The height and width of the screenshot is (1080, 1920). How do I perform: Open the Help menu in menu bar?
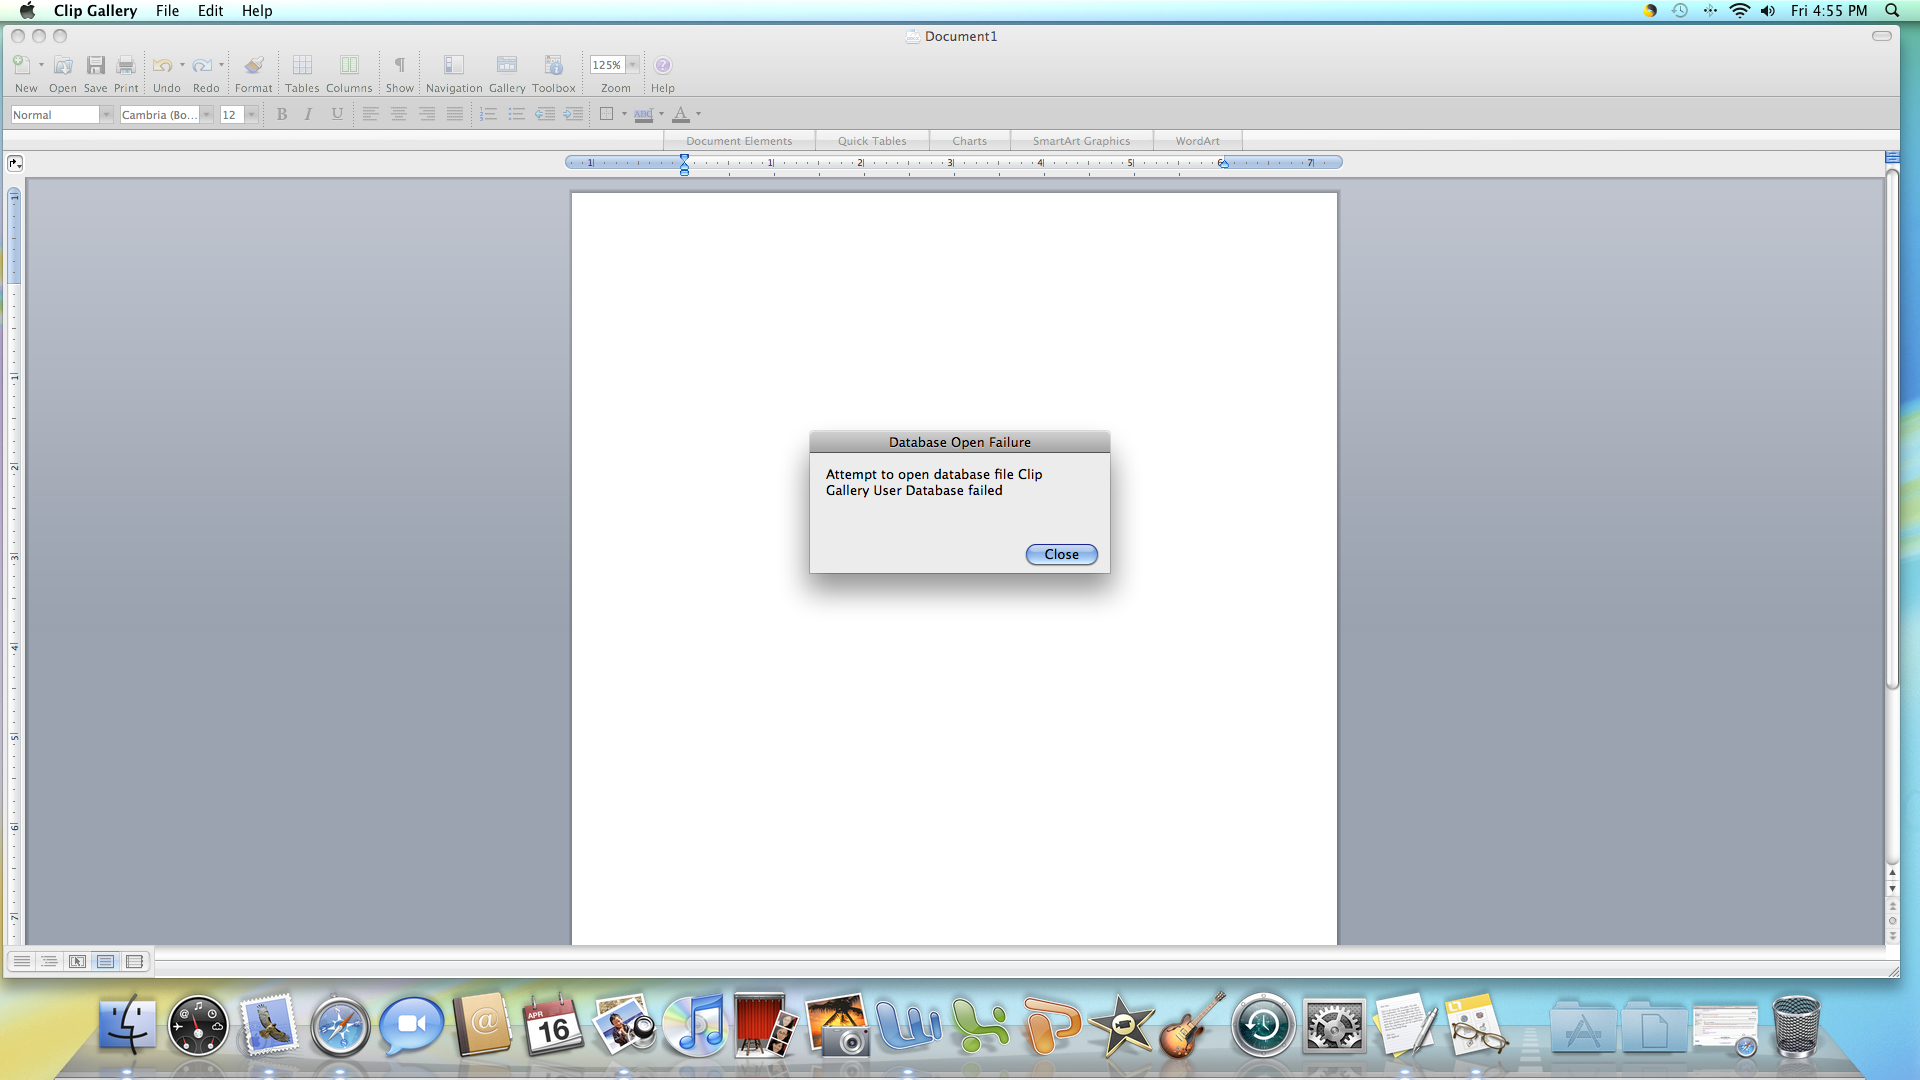[257, 11]
